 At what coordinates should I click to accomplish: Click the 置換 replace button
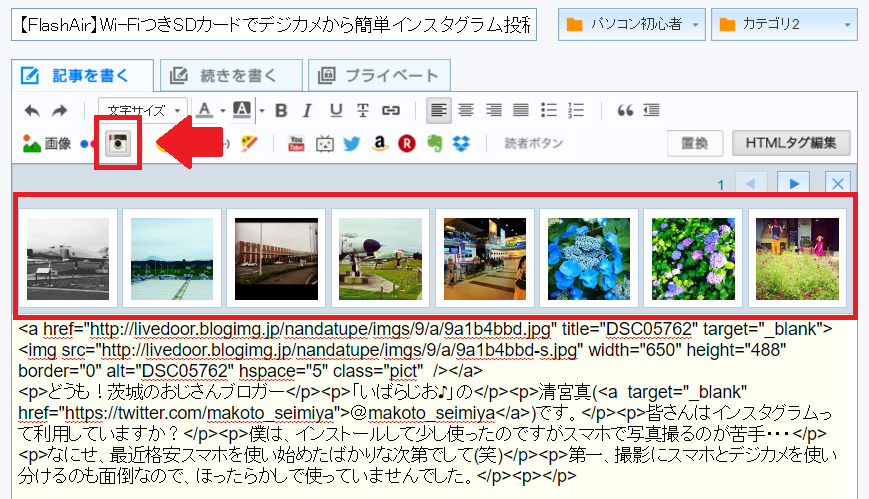coord(694,143)
